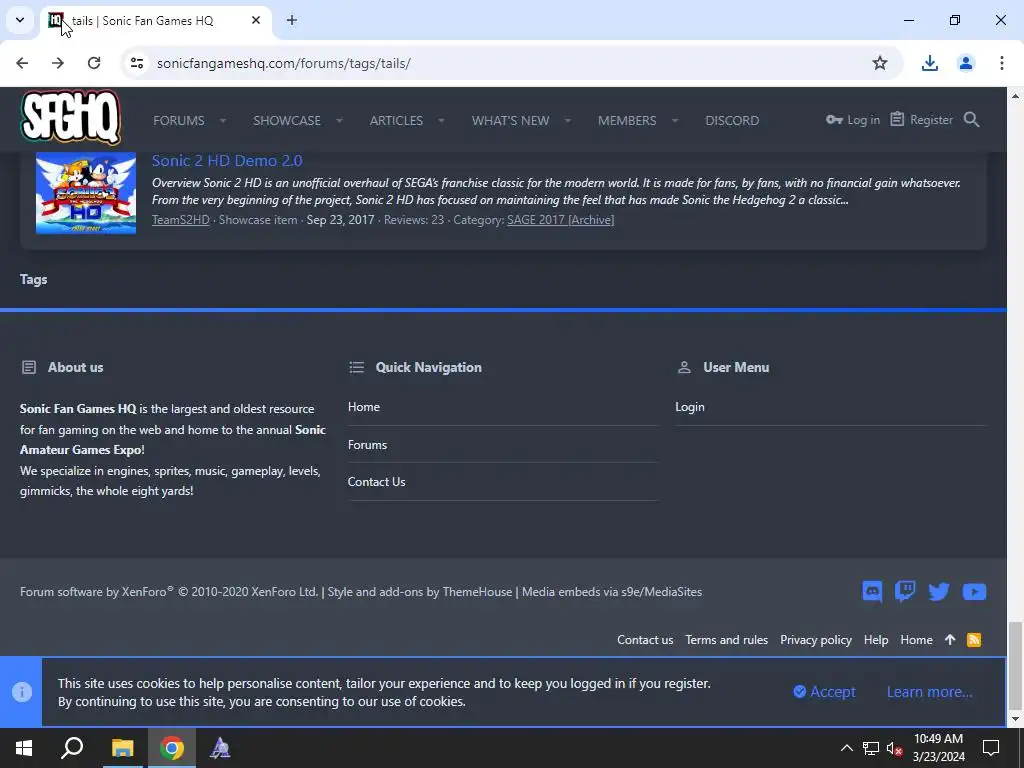Screen dimensions: 1024x768
Task: Click the Sonic 2 HD thumbnail image
Action: click(86, 193)
